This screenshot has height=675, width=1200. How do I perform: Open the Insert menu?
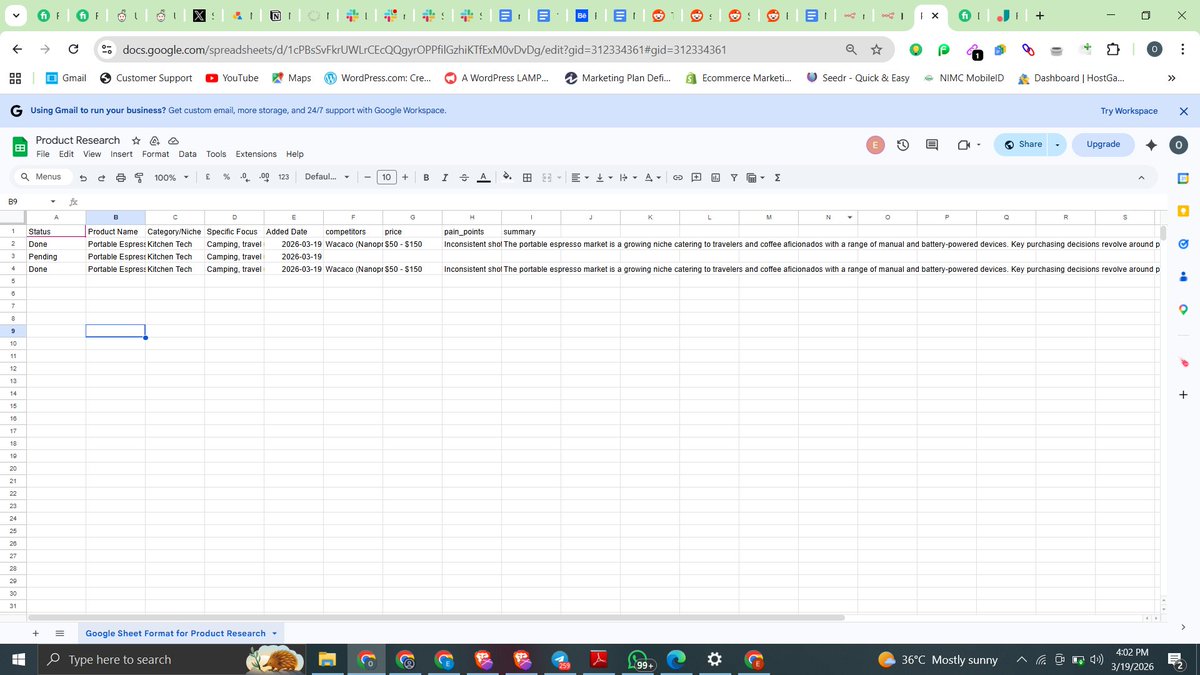point(121,154)
